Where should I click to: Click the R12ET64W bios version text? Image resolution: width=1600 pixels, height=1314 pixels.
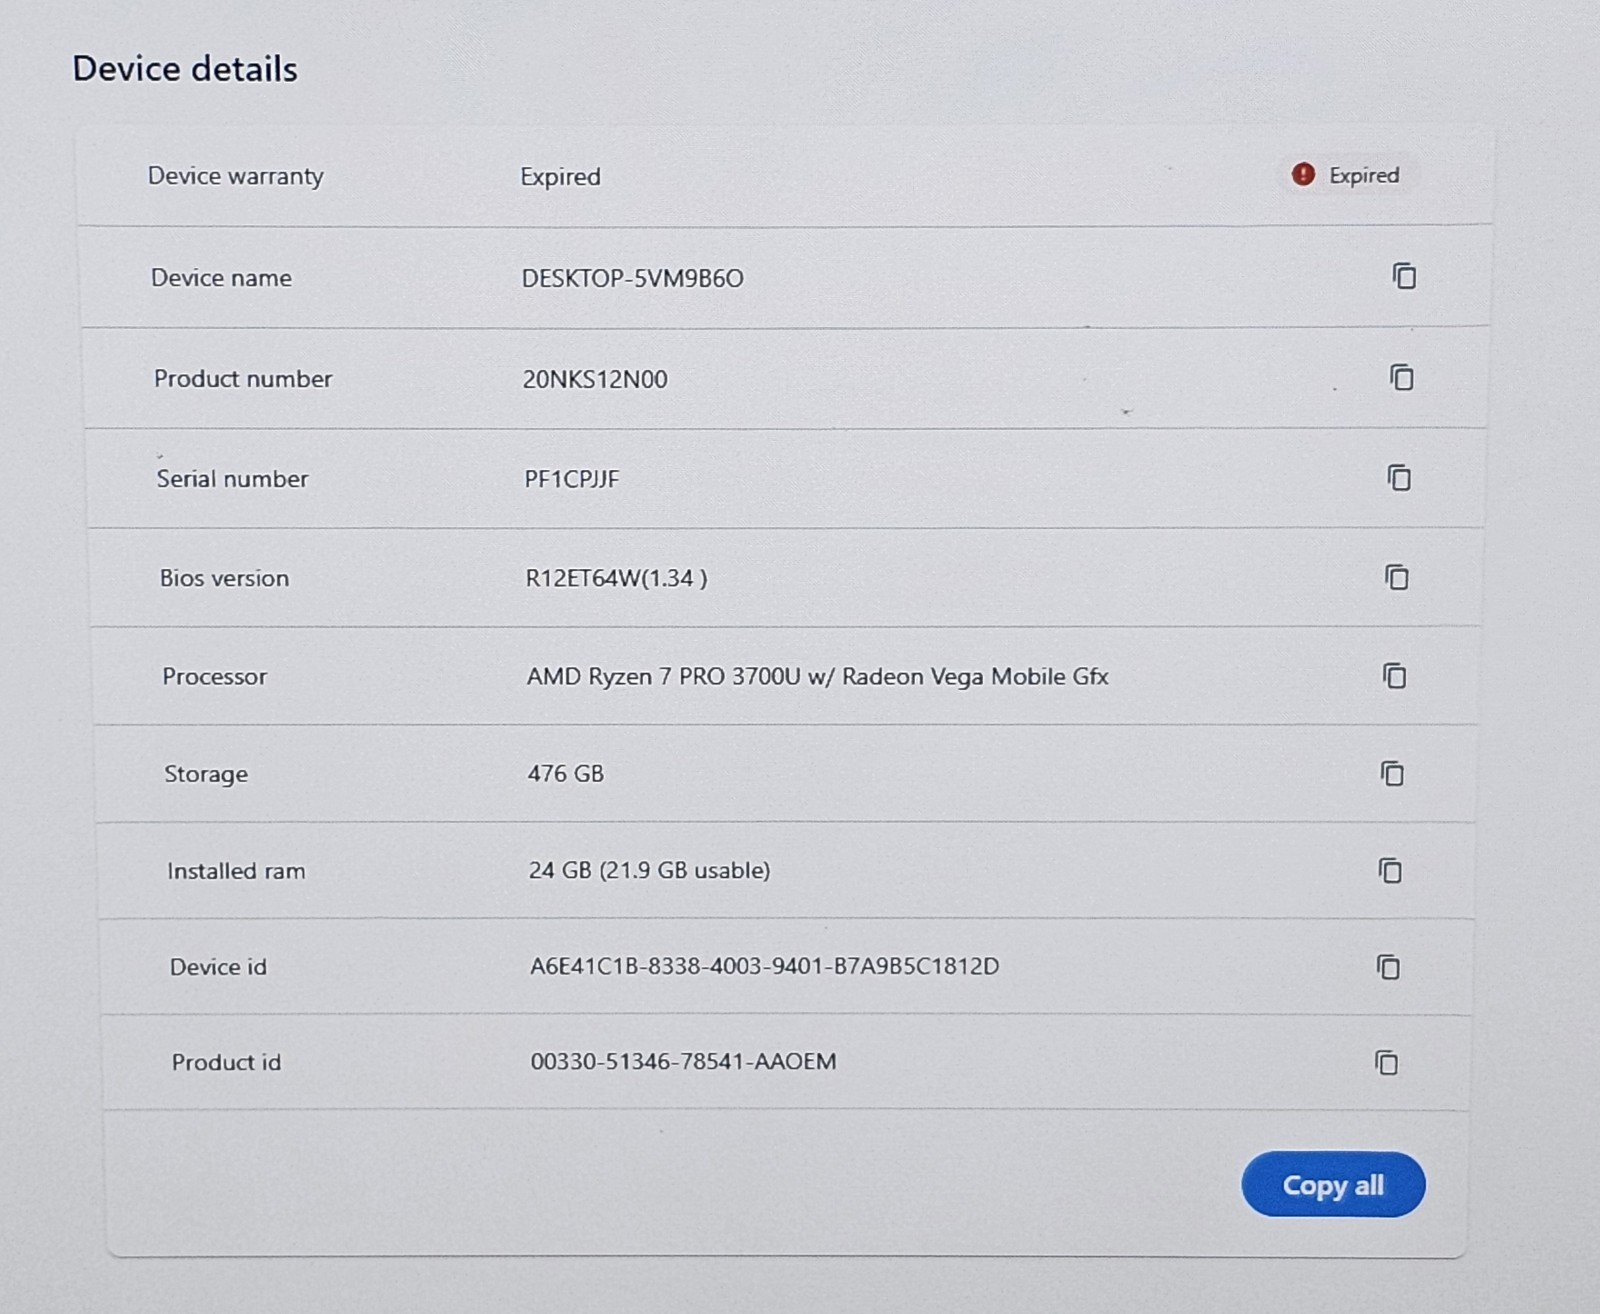(x=616, y=578)
